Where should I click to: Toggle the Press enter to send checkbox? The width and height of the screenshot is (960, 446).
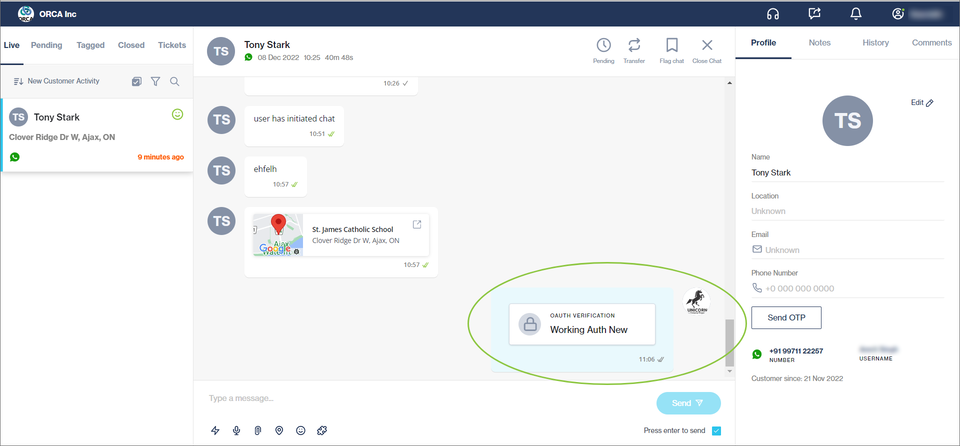pos(716,431)
